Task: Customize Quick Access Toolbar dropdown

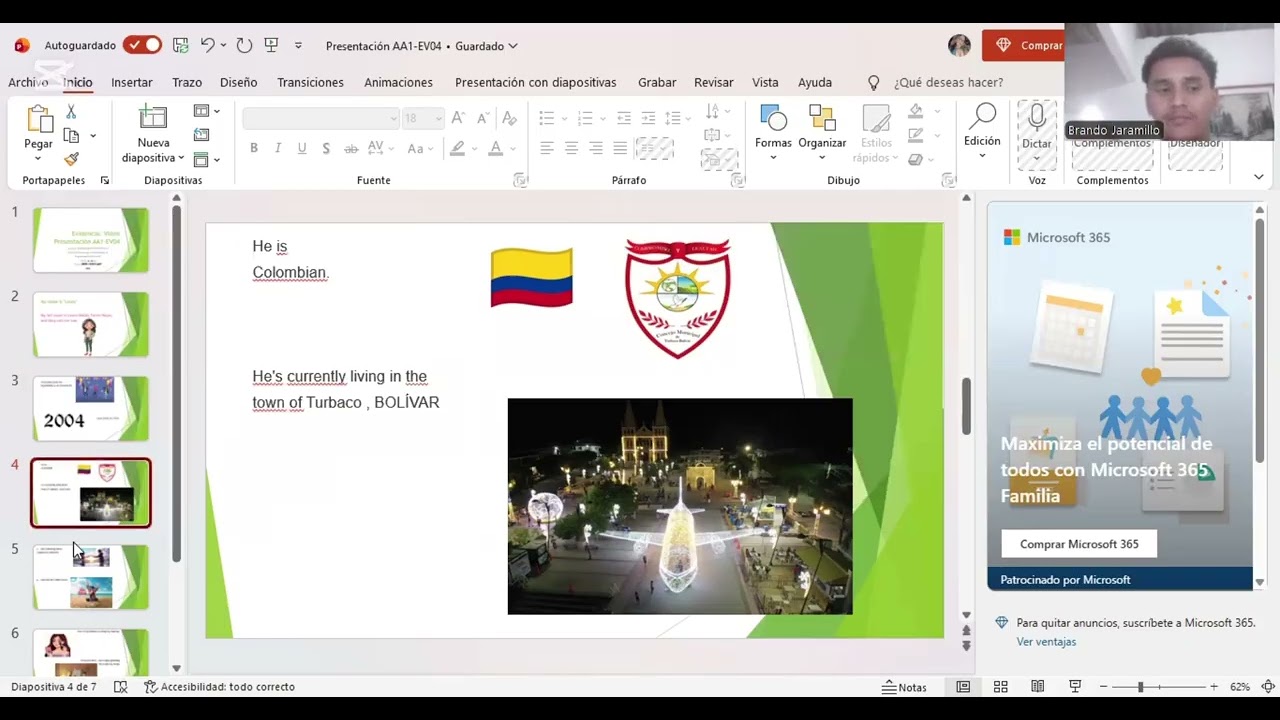Action: click(x=298, y=45)
